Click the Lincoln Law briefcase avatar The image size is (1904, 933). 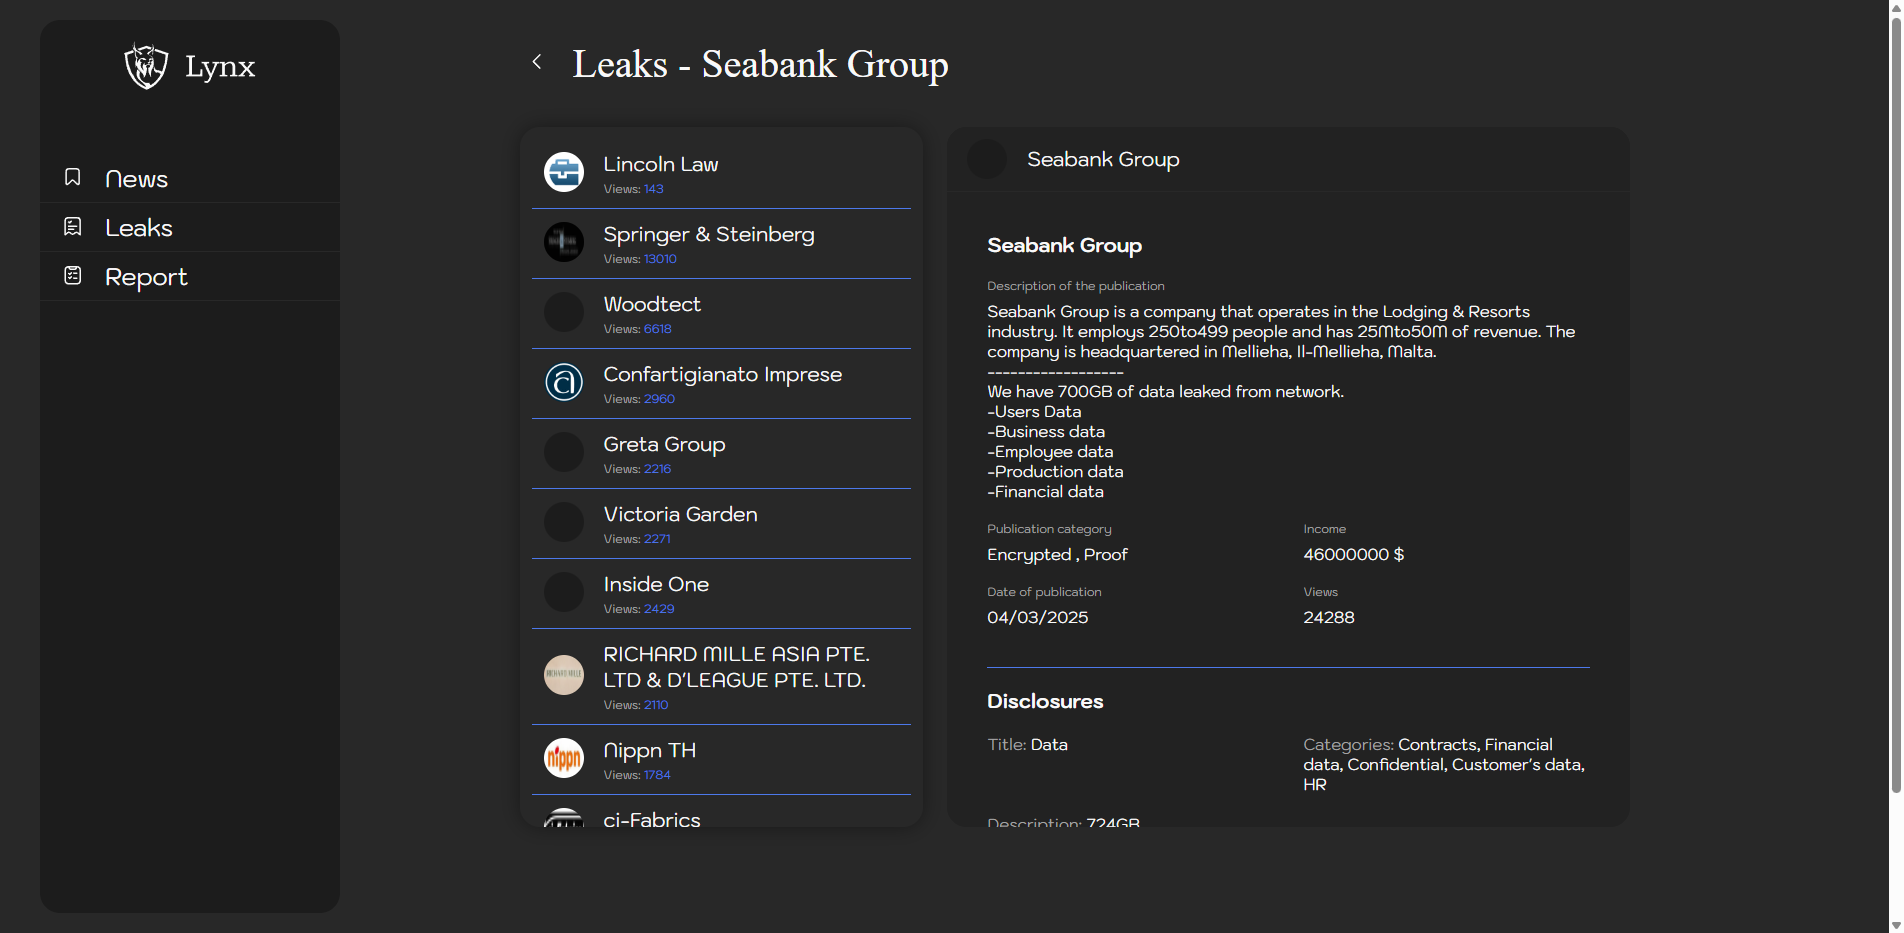point(564,172)
